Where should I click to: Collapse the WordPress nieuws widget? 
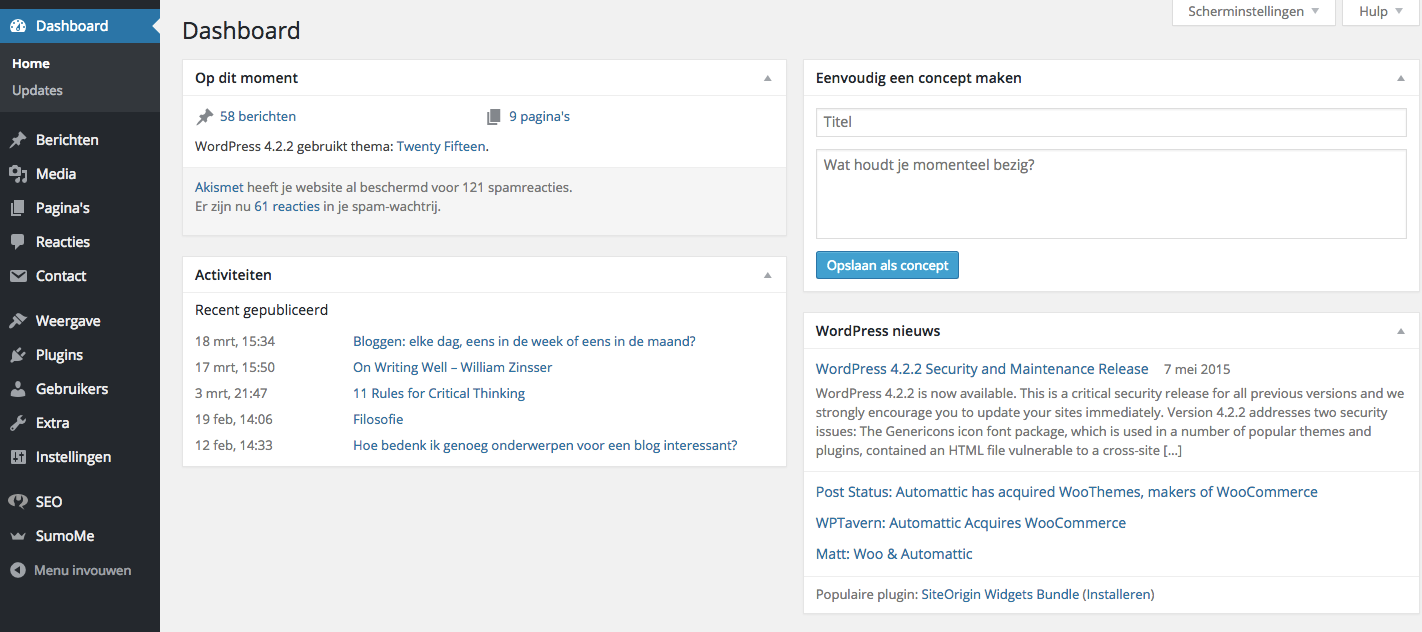(x=1400, y=331)
